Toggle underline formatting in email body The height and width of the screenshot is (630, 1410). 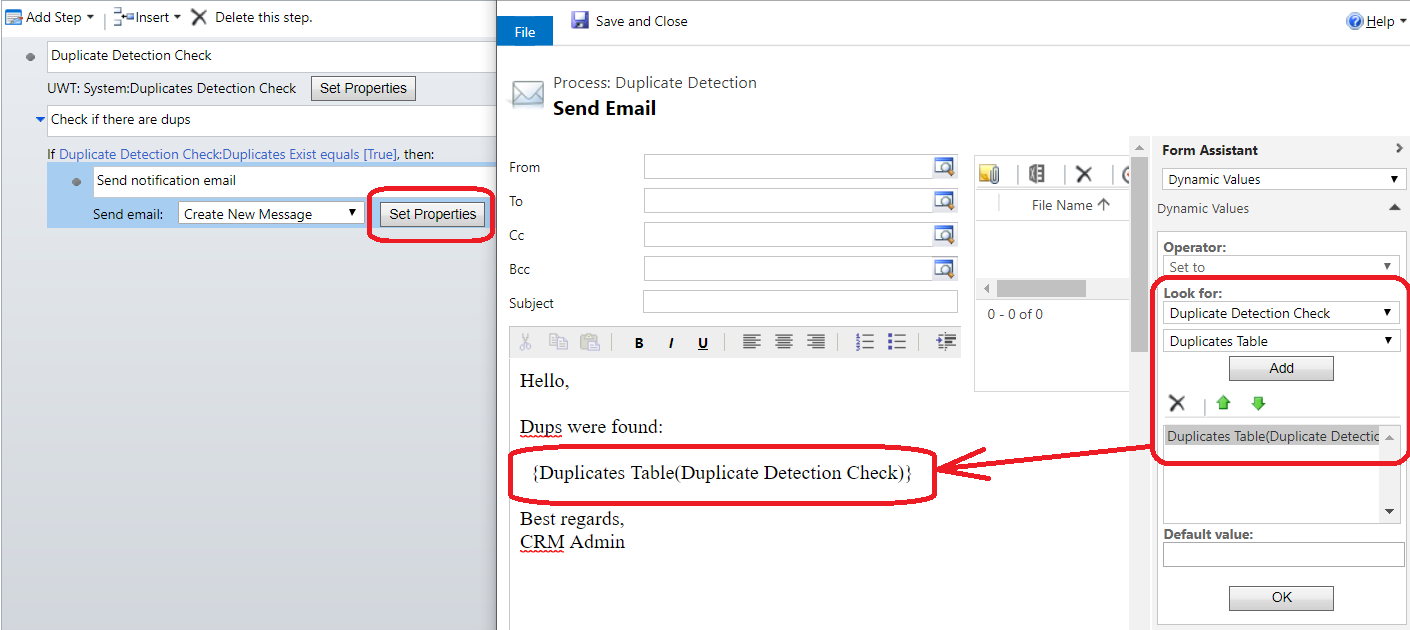click(x=703, y=343)
